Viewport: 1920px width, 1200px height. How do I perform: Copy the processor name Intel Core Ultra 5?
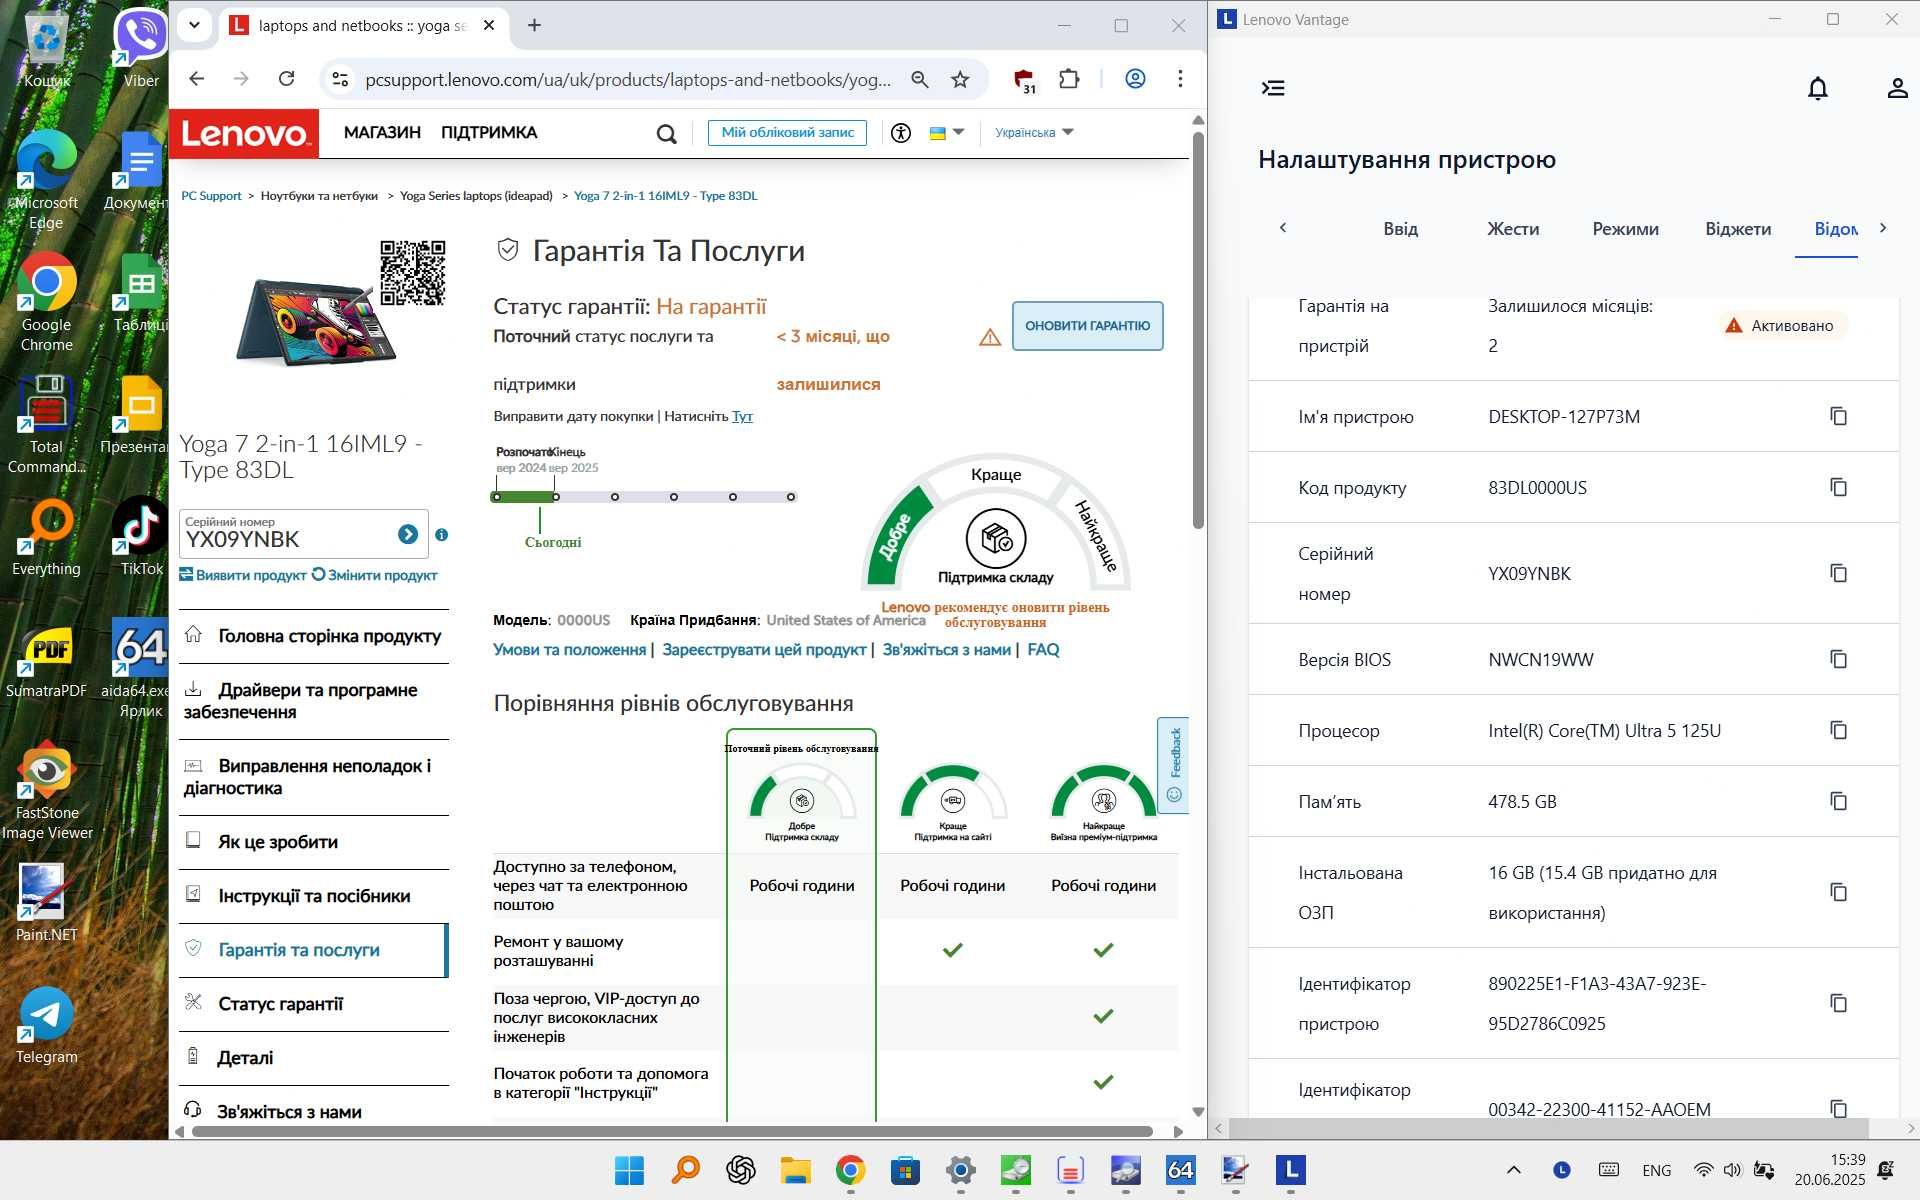pyautogui.click(x=1838, y=730)
